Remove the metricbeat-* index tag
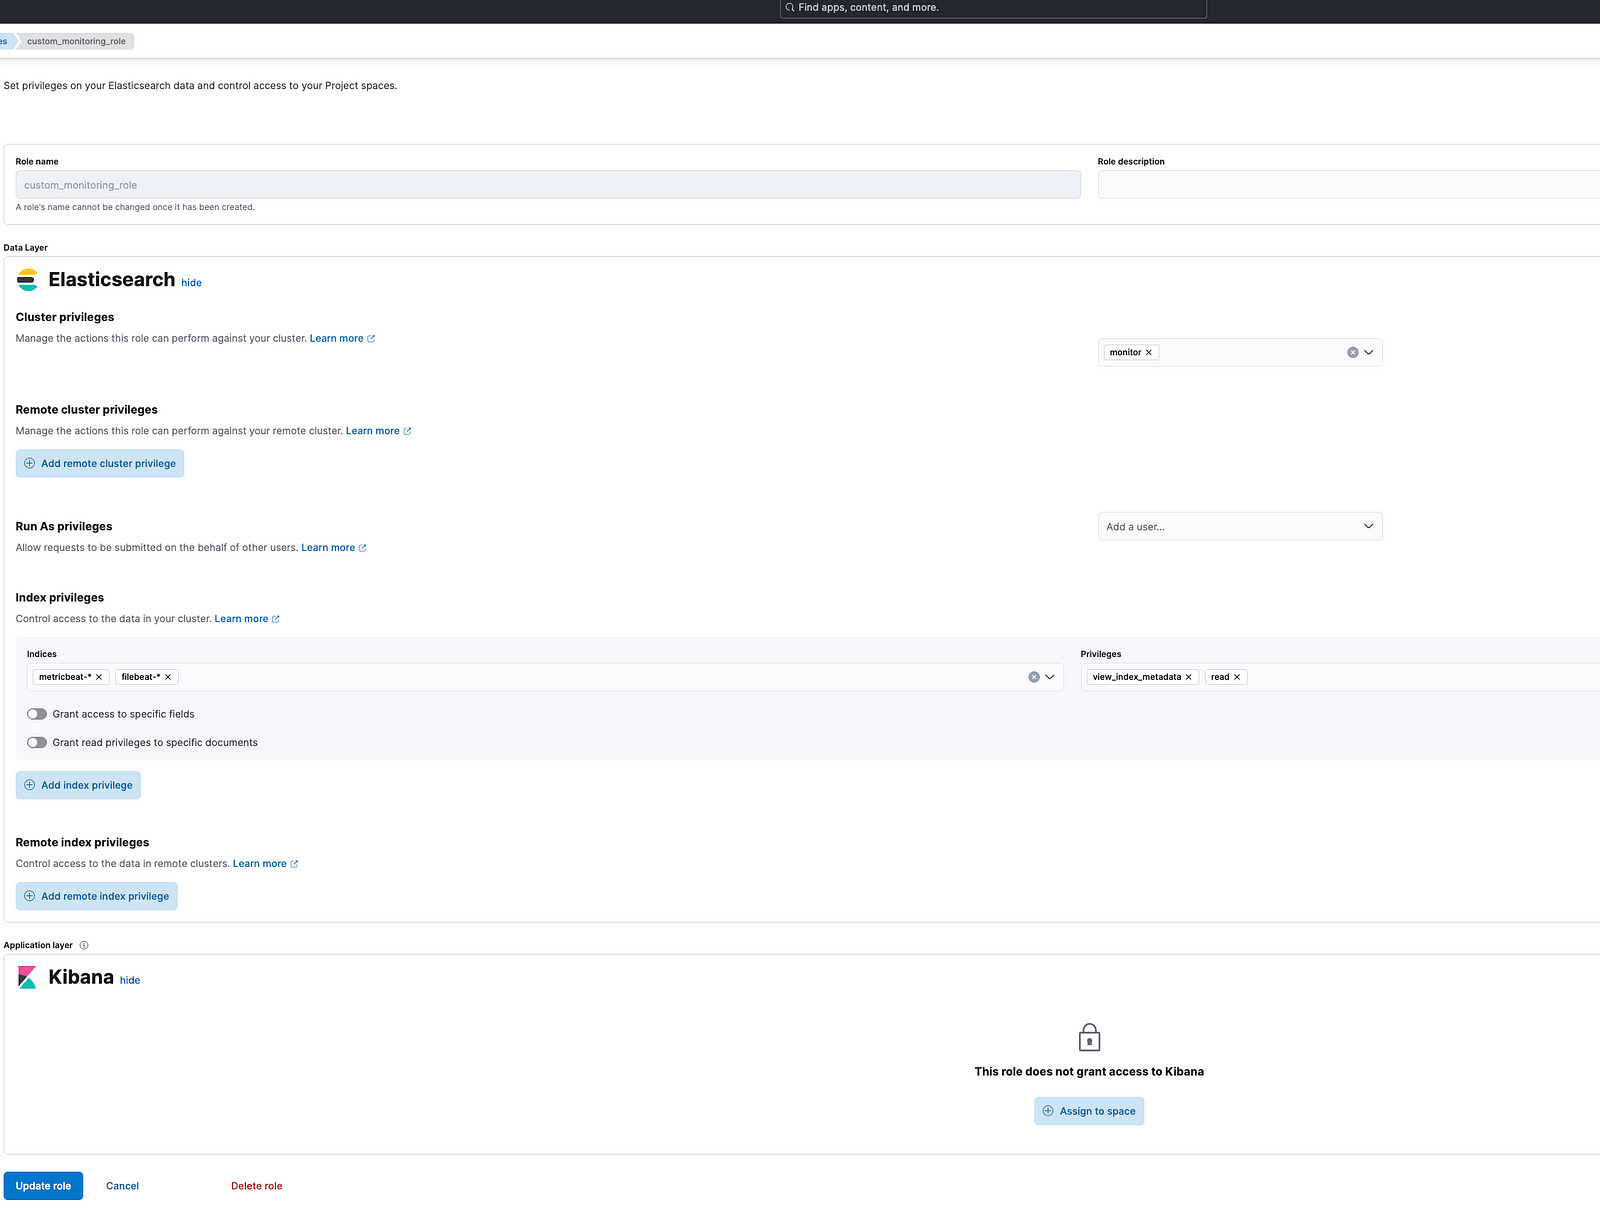The width and height of the screenshot is (1600, 1213). (99, 677)
